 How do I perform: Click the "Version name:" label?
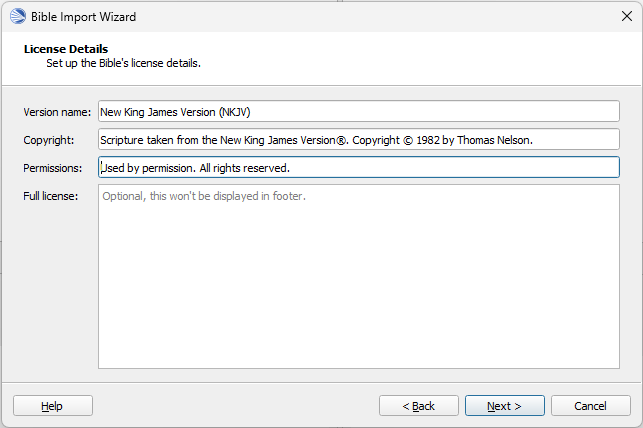coord(57,112)
